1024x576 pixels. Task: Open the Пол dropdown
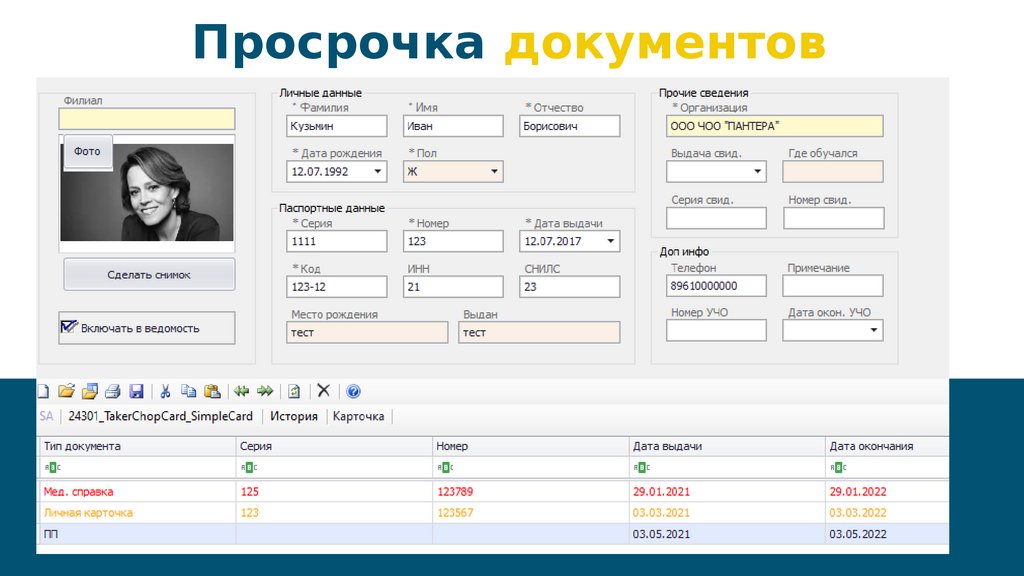coord(494,172)
